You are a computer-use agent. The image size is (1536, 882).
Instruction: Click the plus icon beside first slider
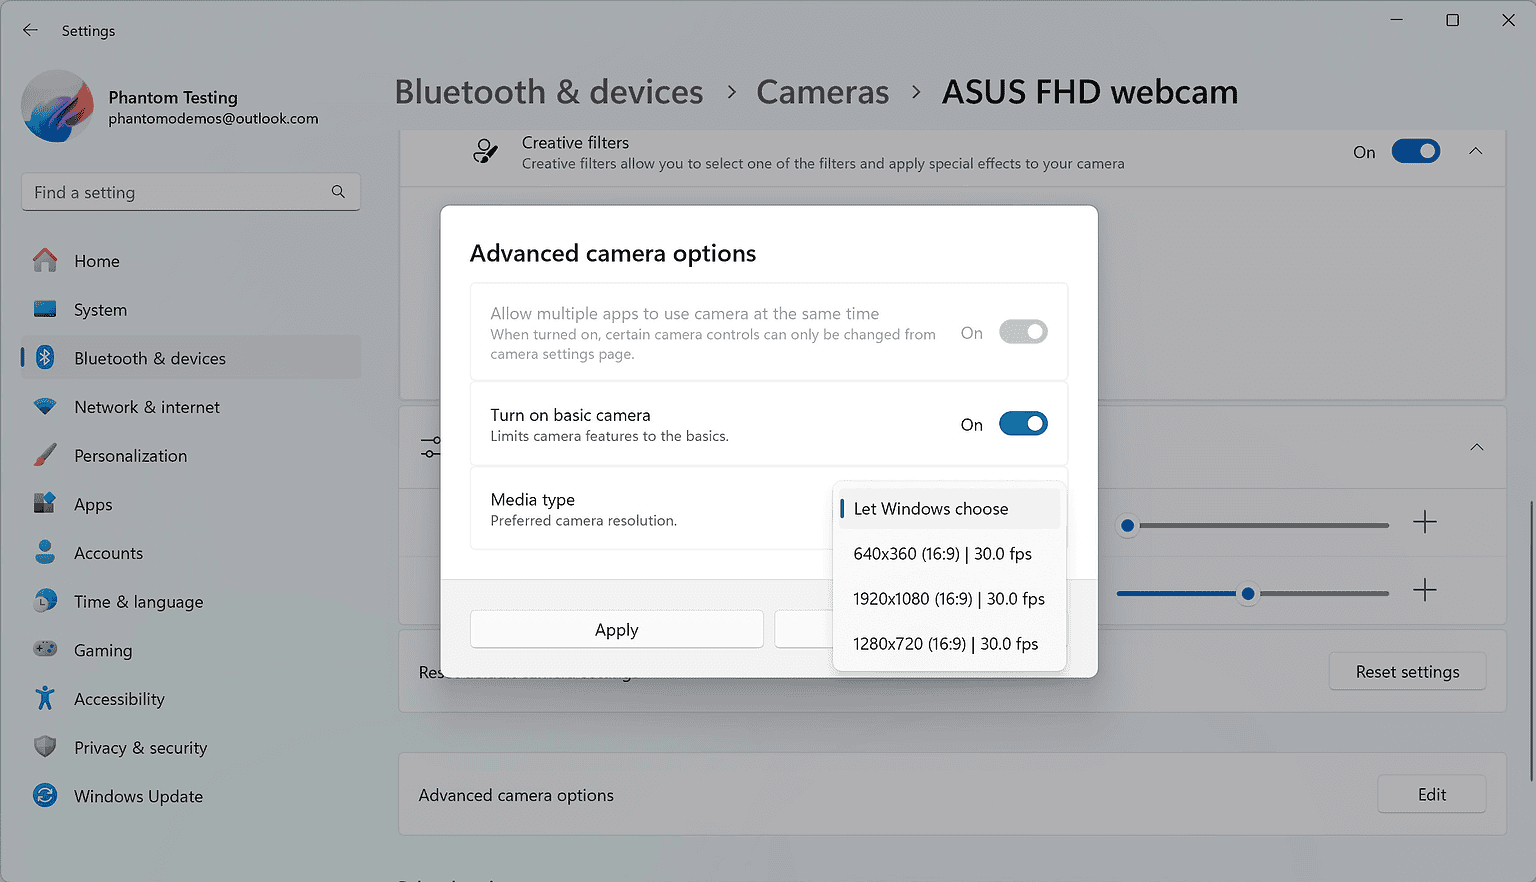(1425, 522)
